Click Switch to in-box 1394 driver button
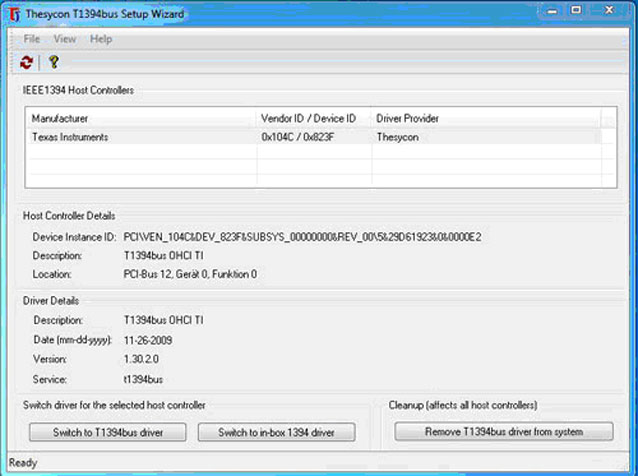 (x=275, y=432)
